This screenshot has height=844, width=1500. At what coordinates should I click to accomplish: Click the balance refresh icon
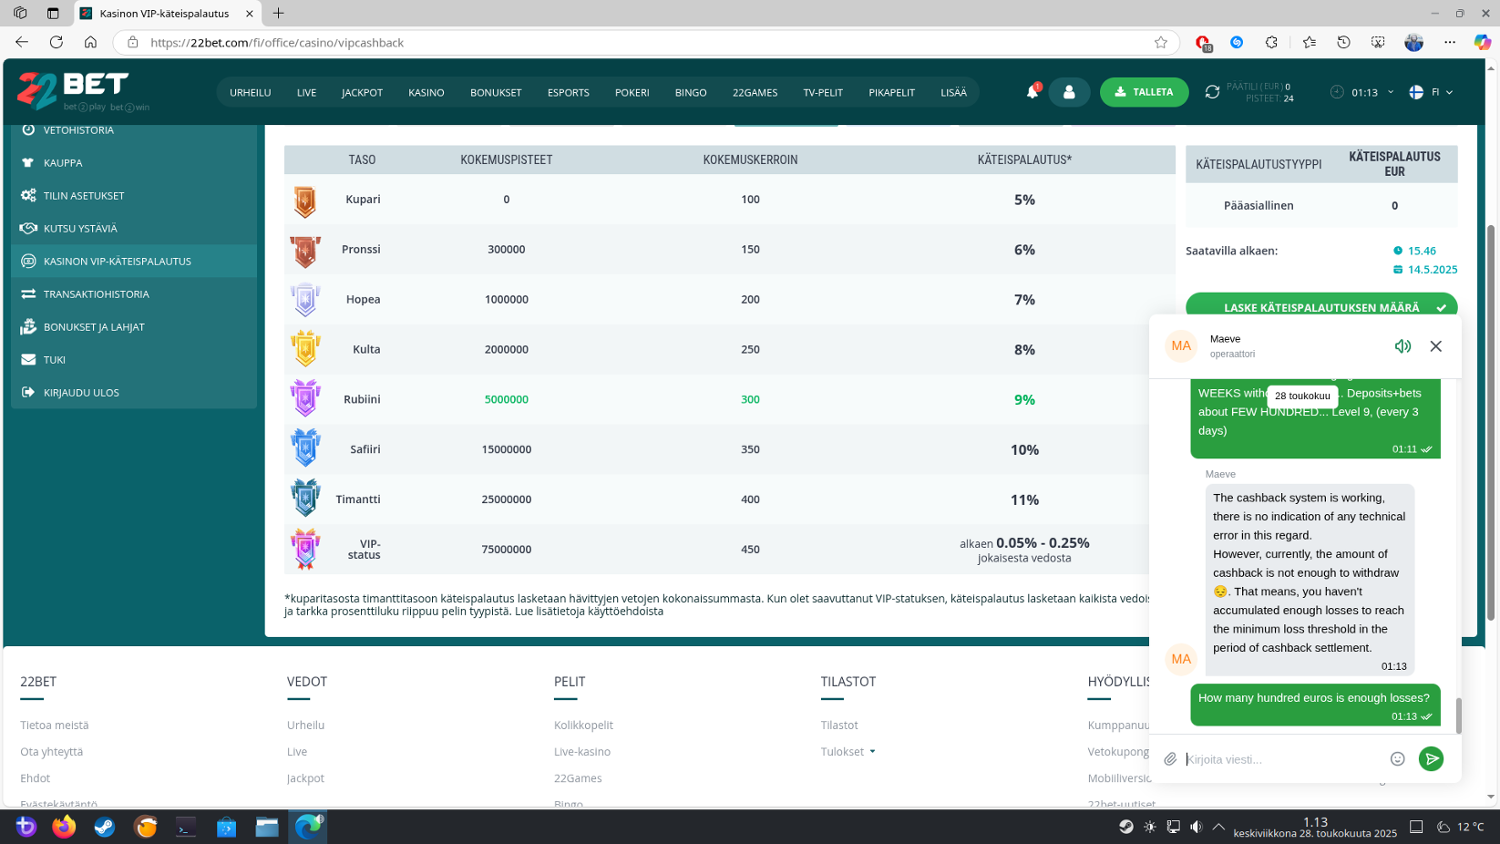[1212, 92]
